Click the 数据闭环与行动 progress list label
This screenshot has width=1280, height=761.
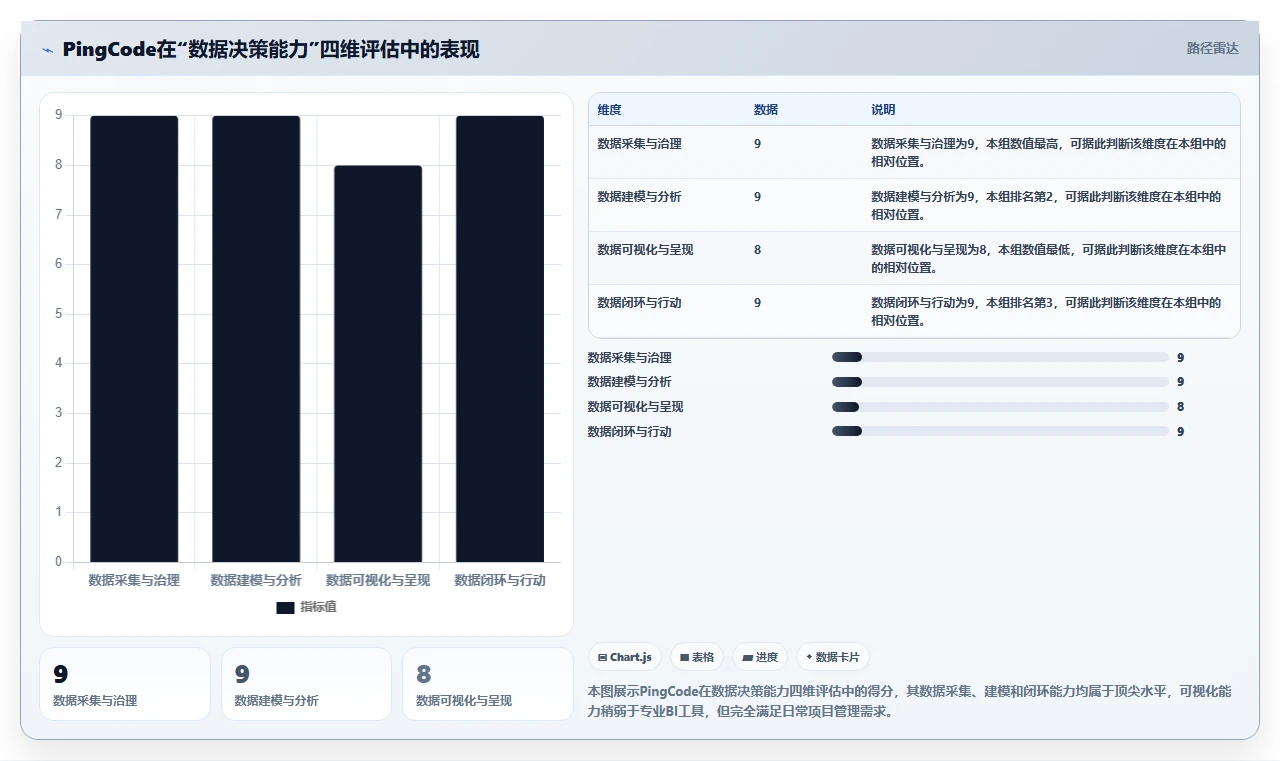[629, 432]
